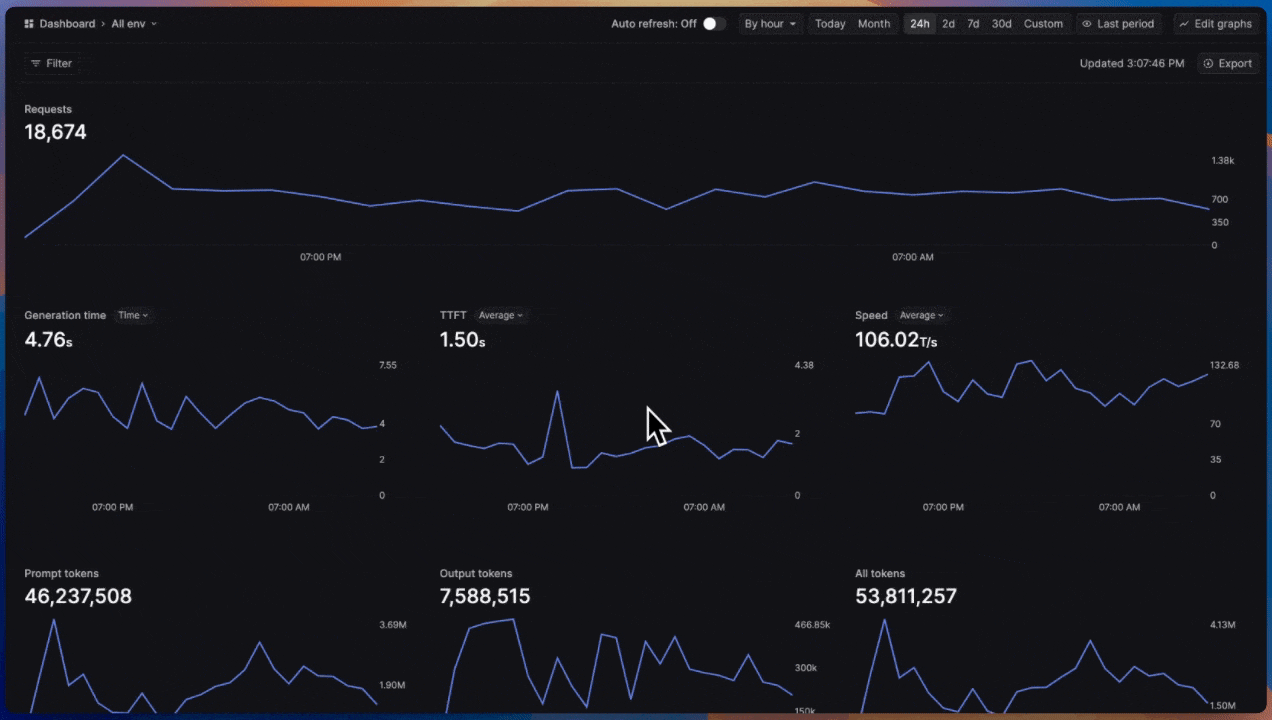Click the Speed chart title
The width and height of the screenshot is (1272, 720).
(x=871, y=315)
